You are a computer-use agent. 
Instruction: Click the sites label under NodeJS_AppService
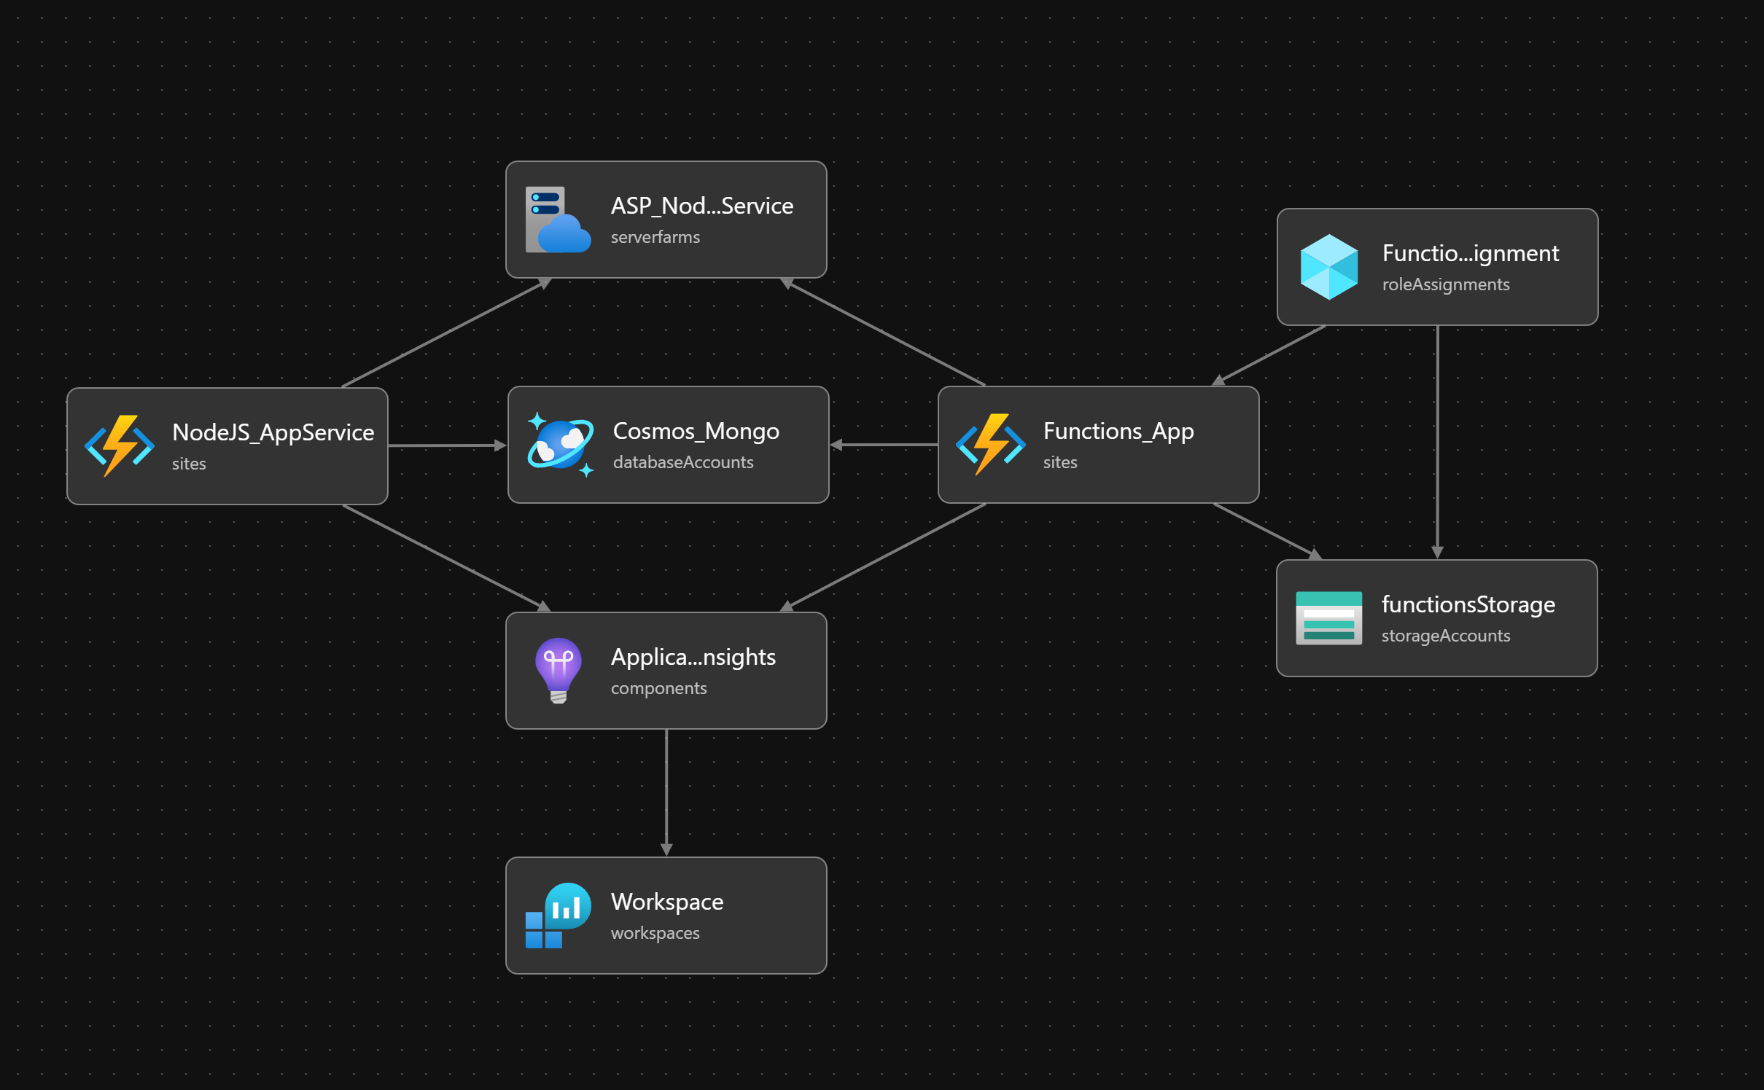coord(189,464)
